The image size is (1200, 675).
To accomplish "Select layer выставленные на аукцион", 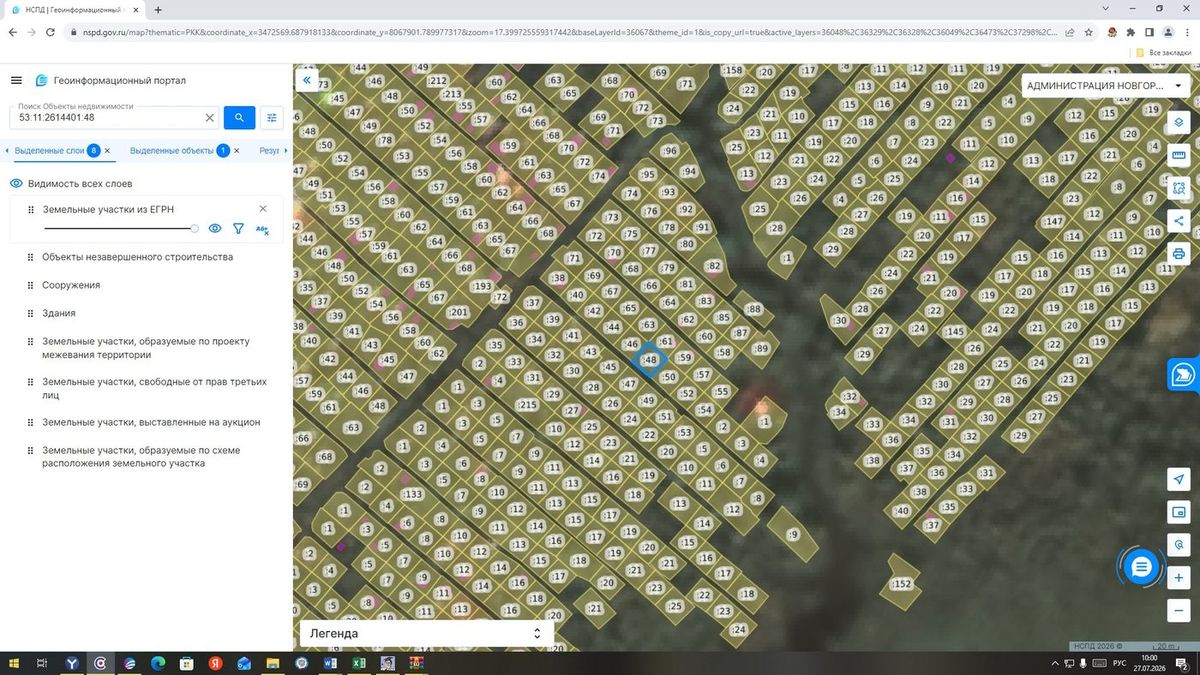I will pos(151,422).
